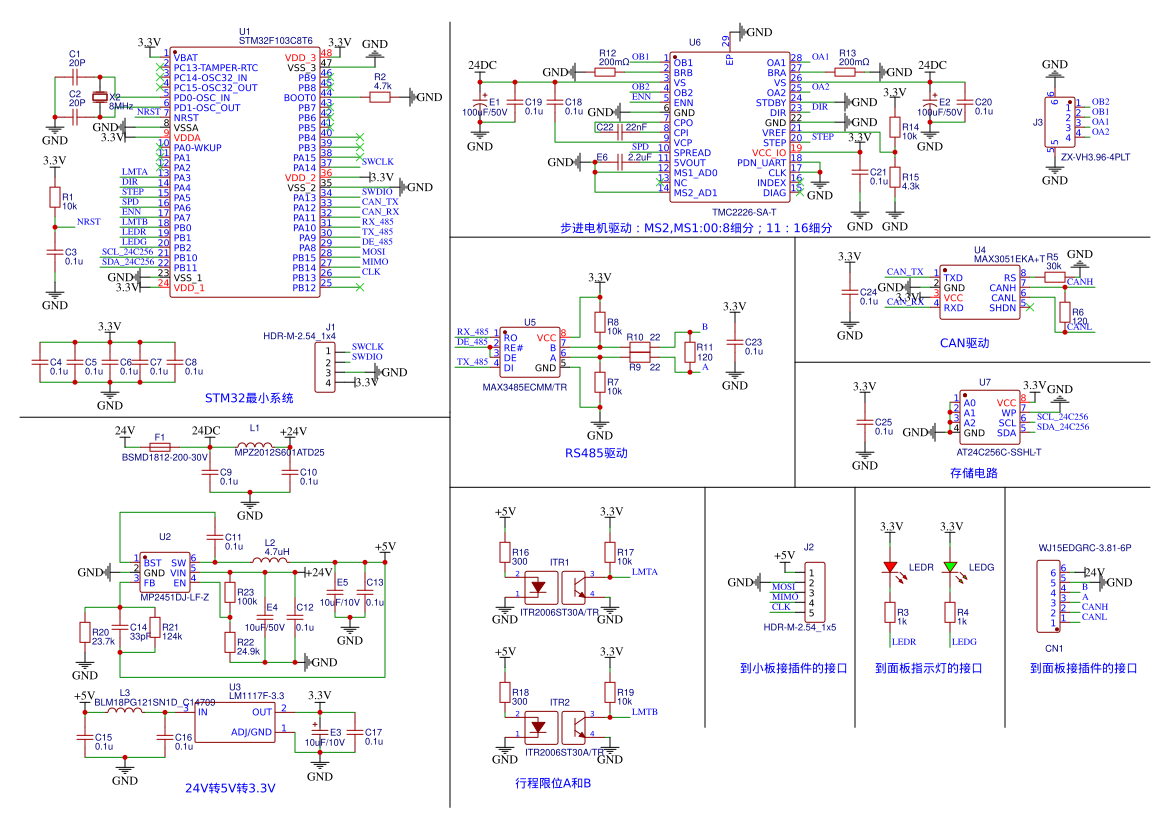Select the BSMD1812-200-30V fuse label
The width and height of the screenshot is (1169, 828).
coord(164,458)
